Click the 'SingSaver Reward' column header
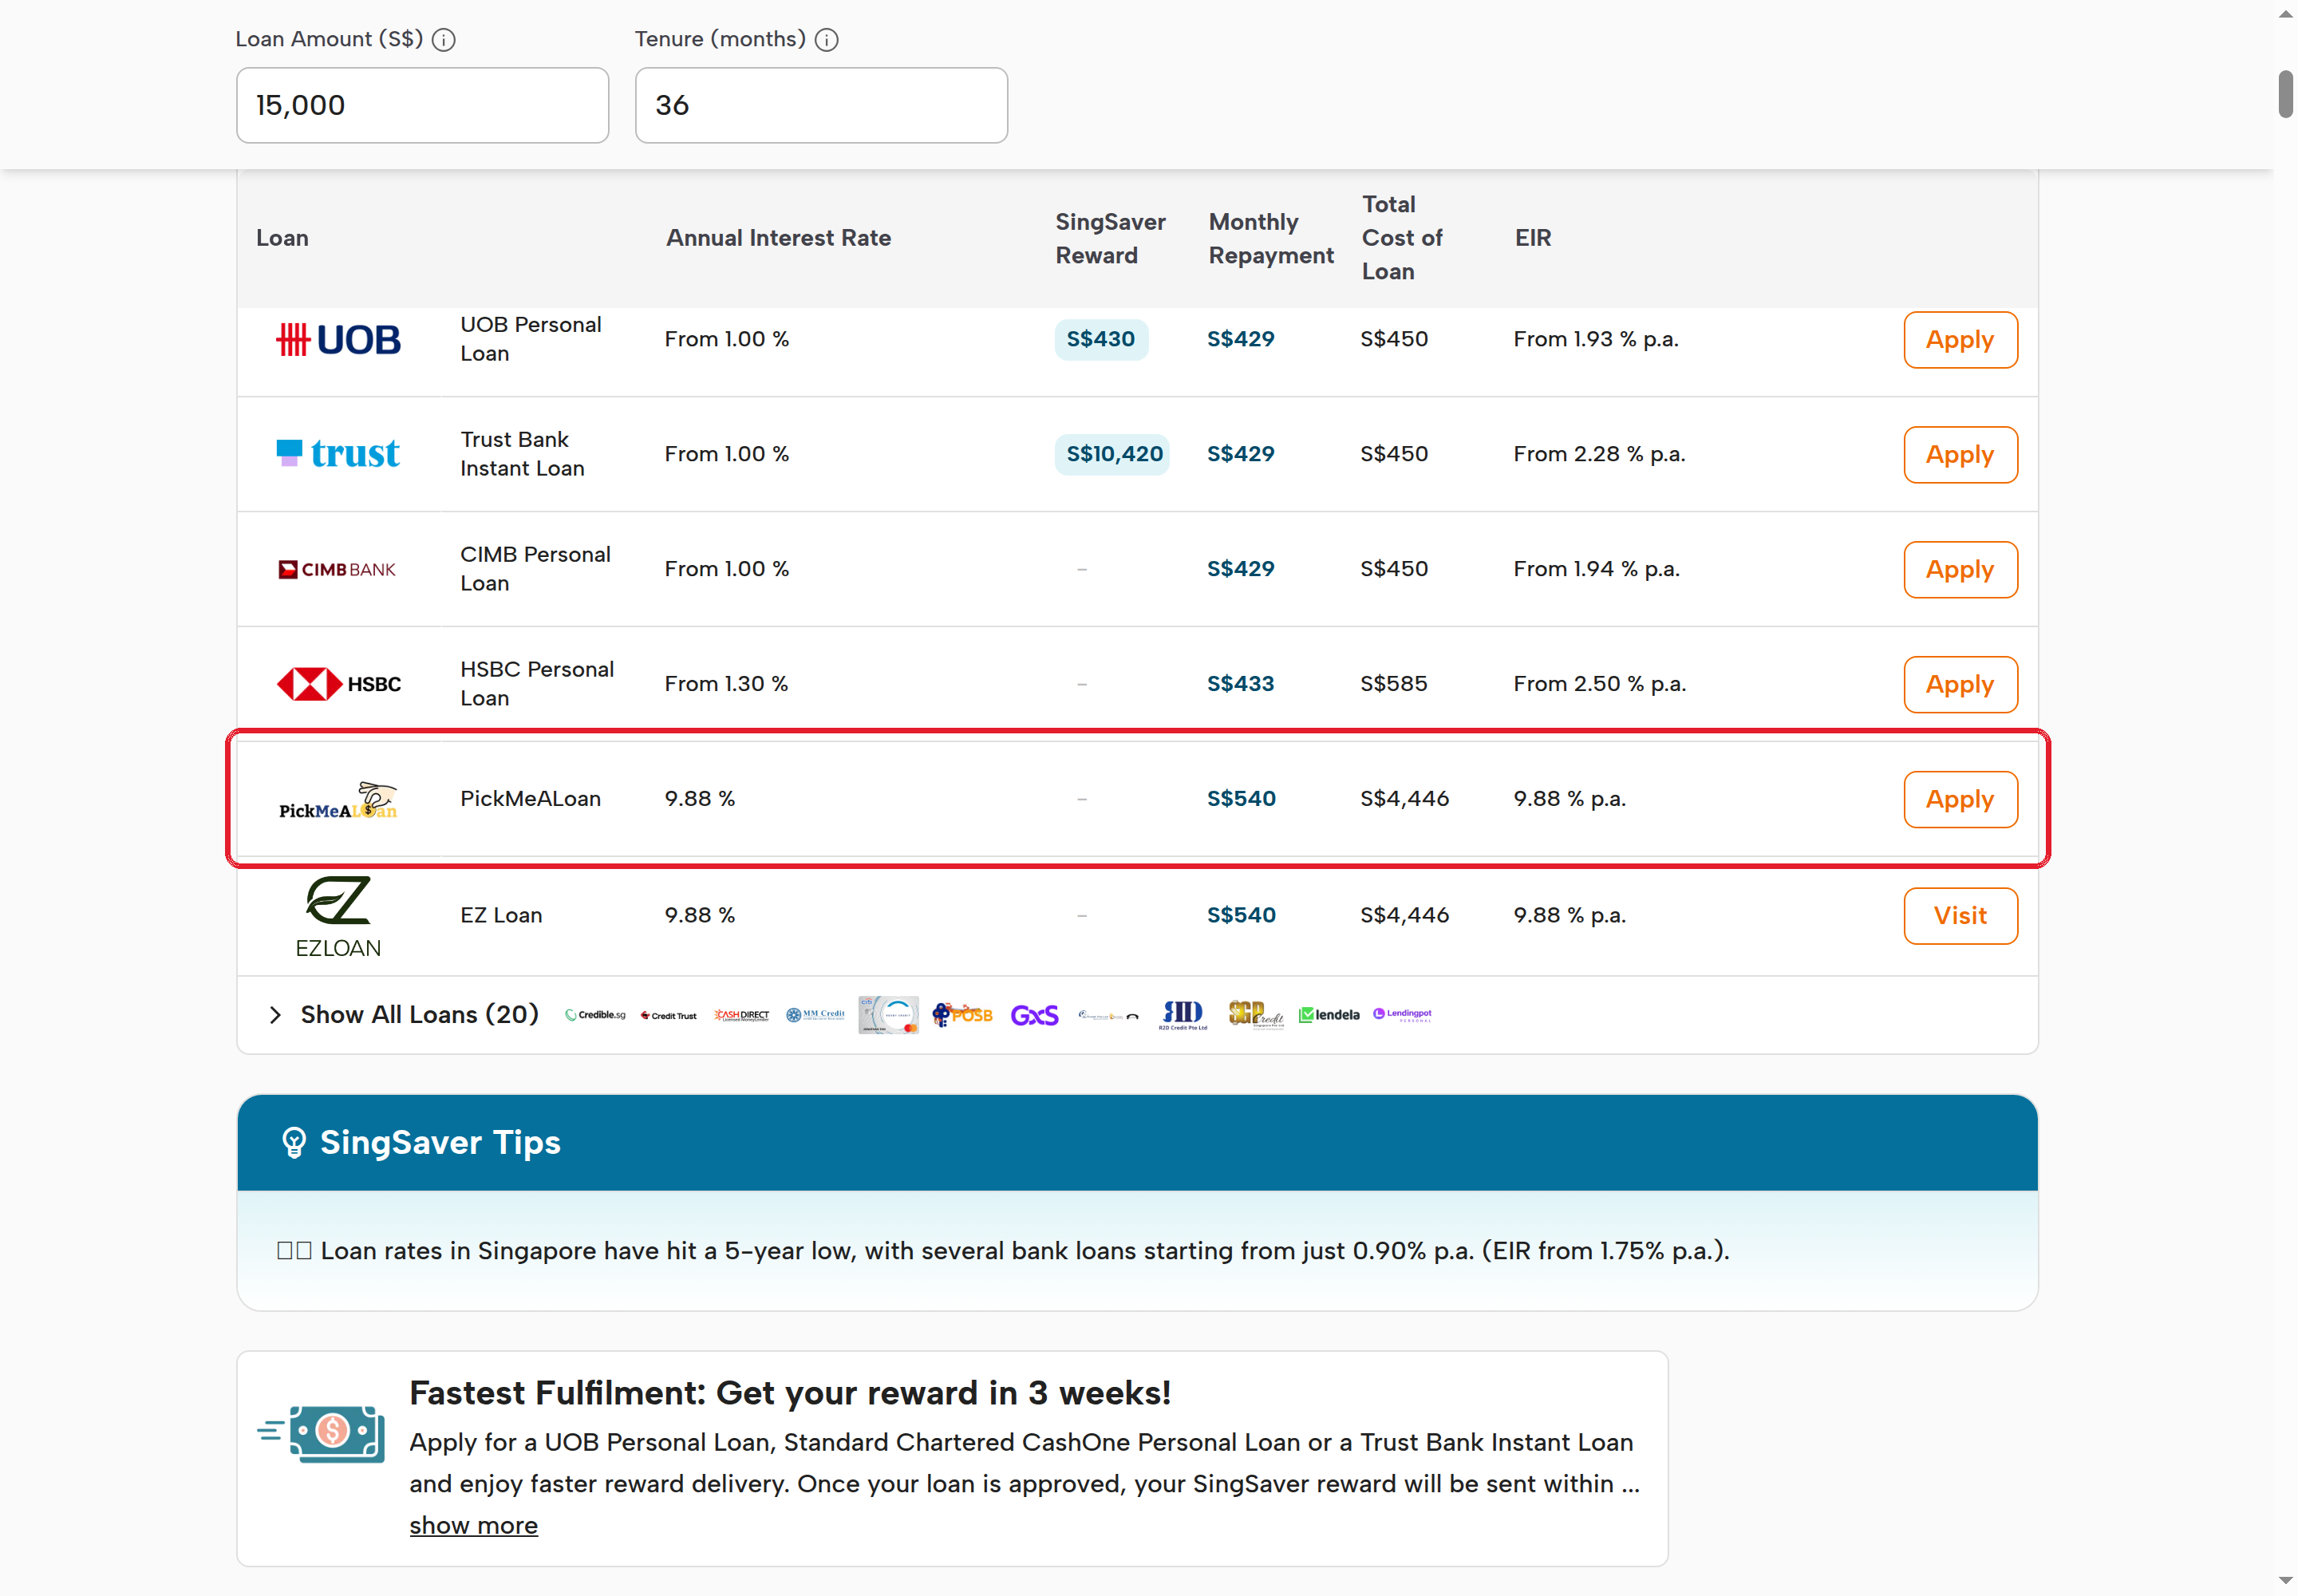2298x1596 pixels. point(1110,238)
